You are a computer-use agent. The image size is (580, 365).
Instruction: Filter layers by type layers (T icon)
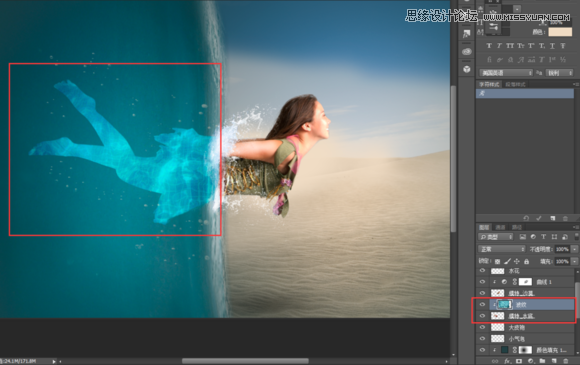[543, 237]
